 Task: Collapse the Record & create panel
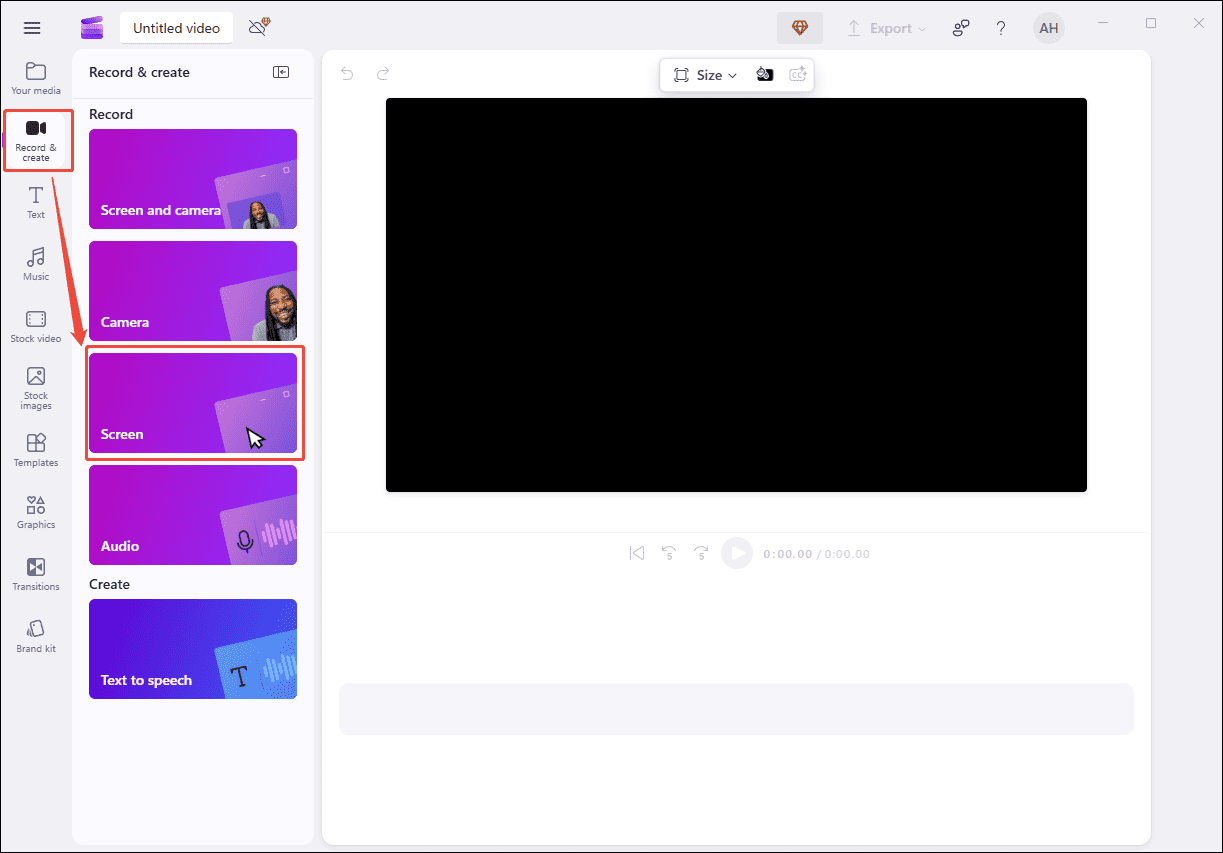pyautogui.click(x=281, y=72)
